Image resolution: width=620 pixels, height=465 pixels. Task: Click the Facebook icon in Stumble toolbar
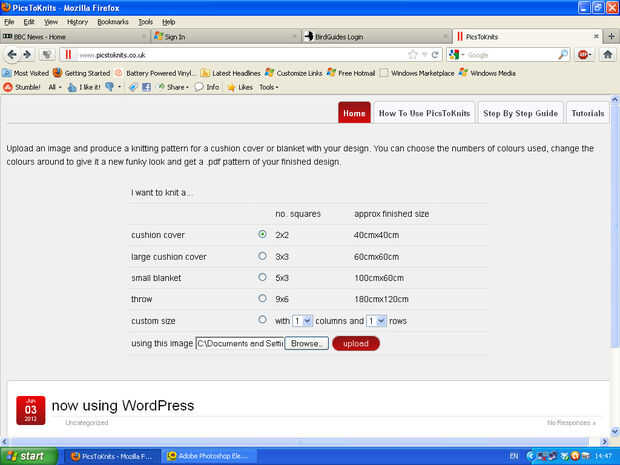pyautogui.click(x=146, y=87)
